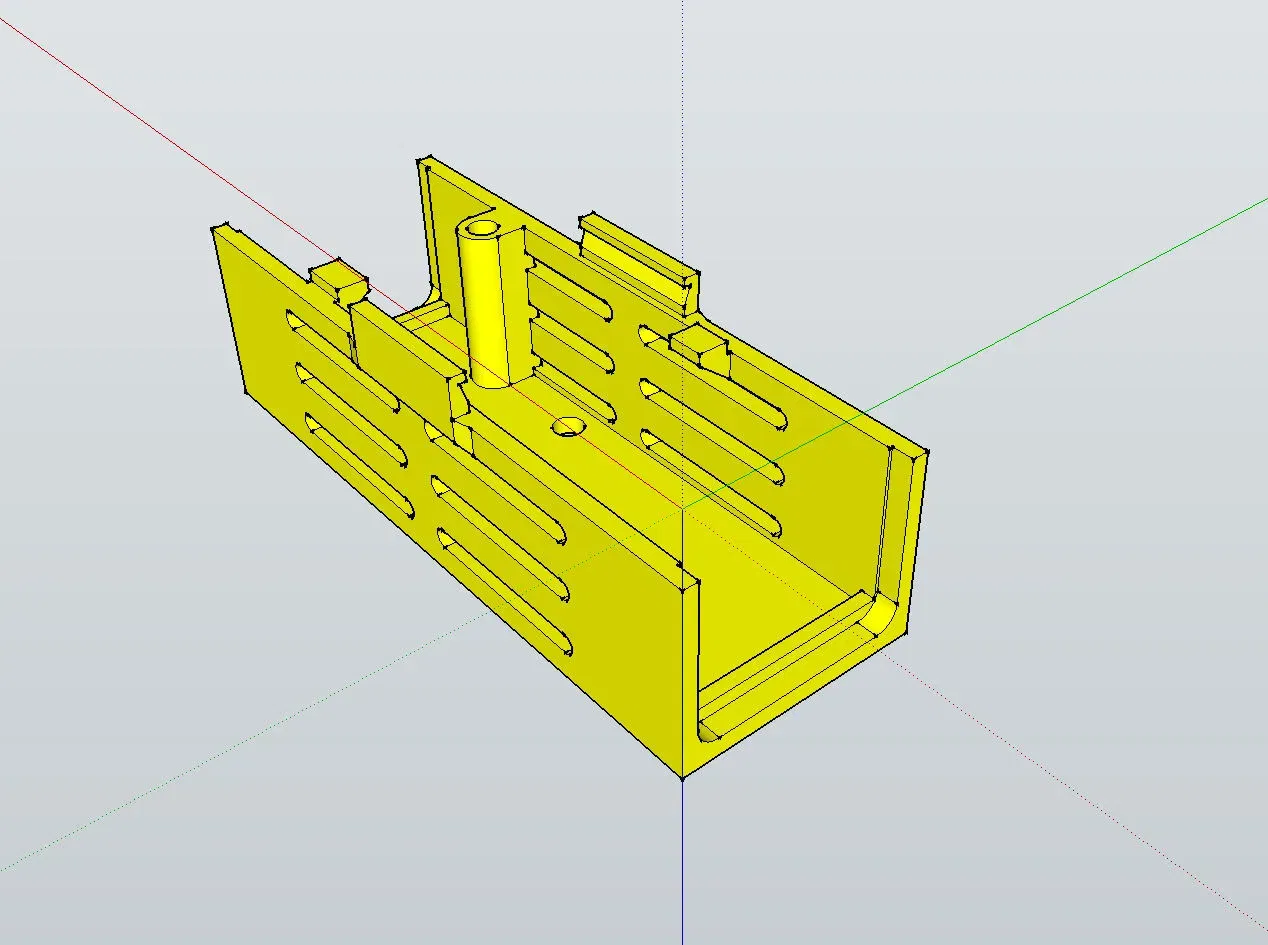Click the small circular hole in the floor
Viewport: 1268px width, 945px height.
(568, 427)
